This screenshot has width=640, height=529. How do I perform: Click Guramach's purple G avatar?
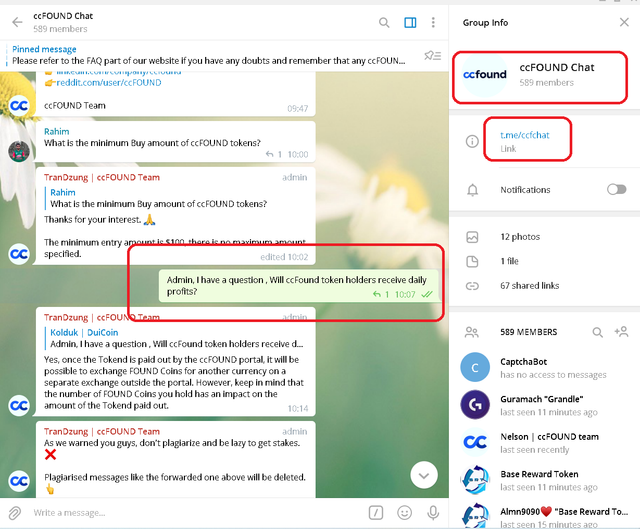click(x=475, y=405)
